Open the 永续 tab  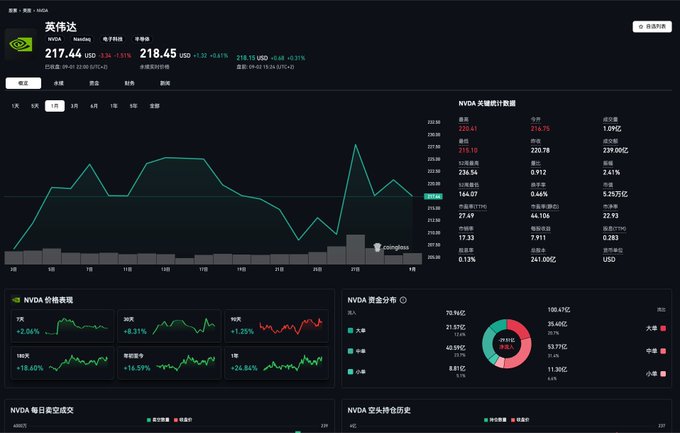coord(59,83)
